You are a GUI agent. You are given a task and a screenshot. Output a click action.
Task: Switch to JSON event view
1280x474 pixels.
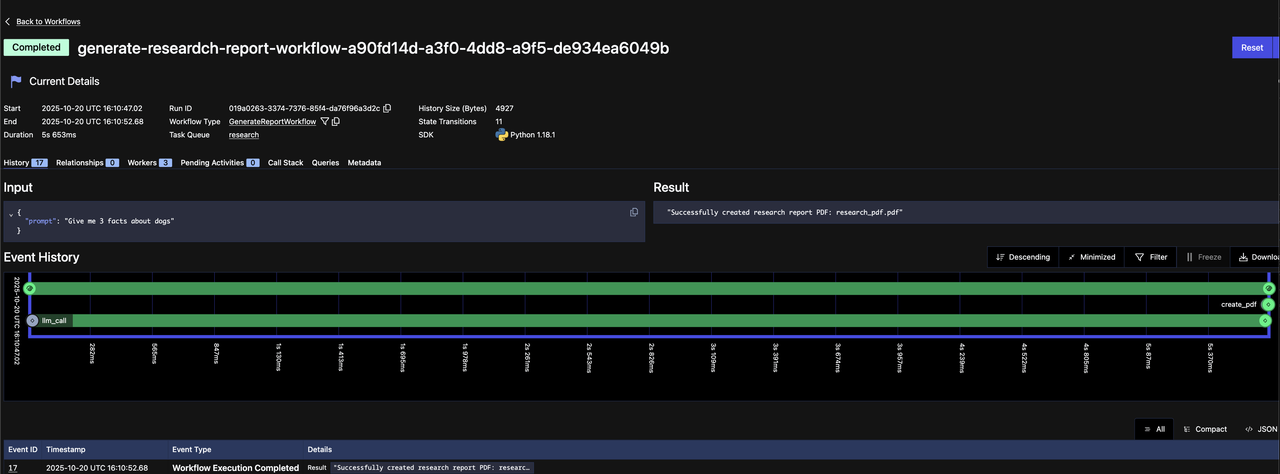tap(1261, 429)
